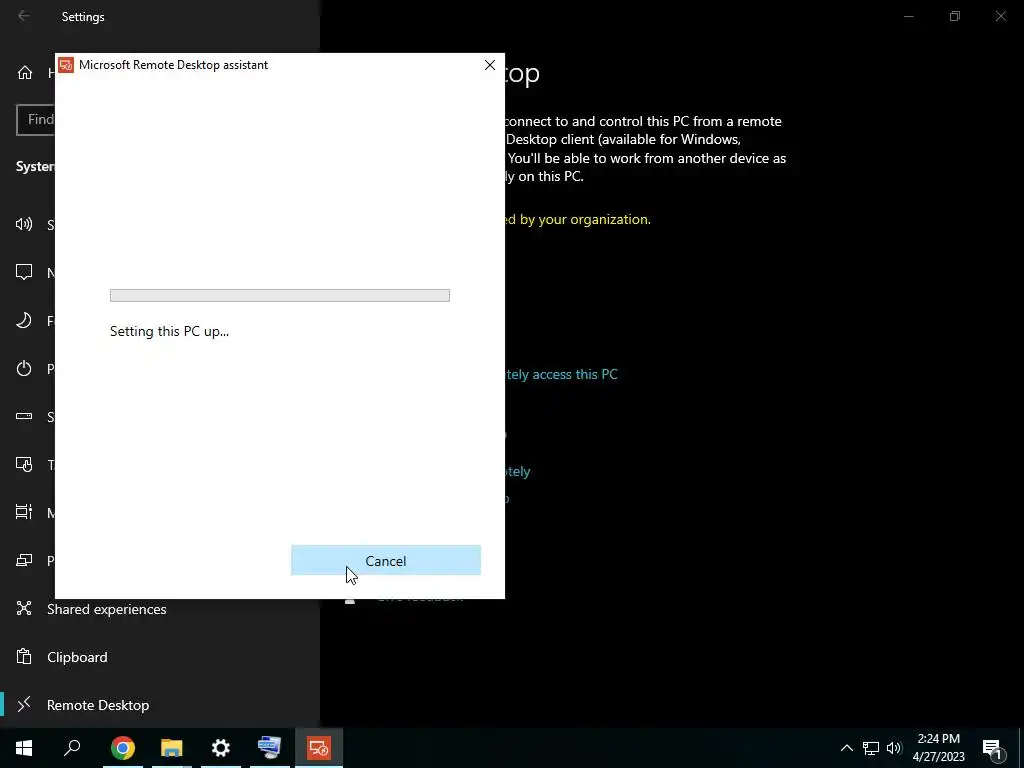The image size is (1024, 768).
Task: Open the taskbar clock showing 2:24 PM
Action: [x=938, y=748]
